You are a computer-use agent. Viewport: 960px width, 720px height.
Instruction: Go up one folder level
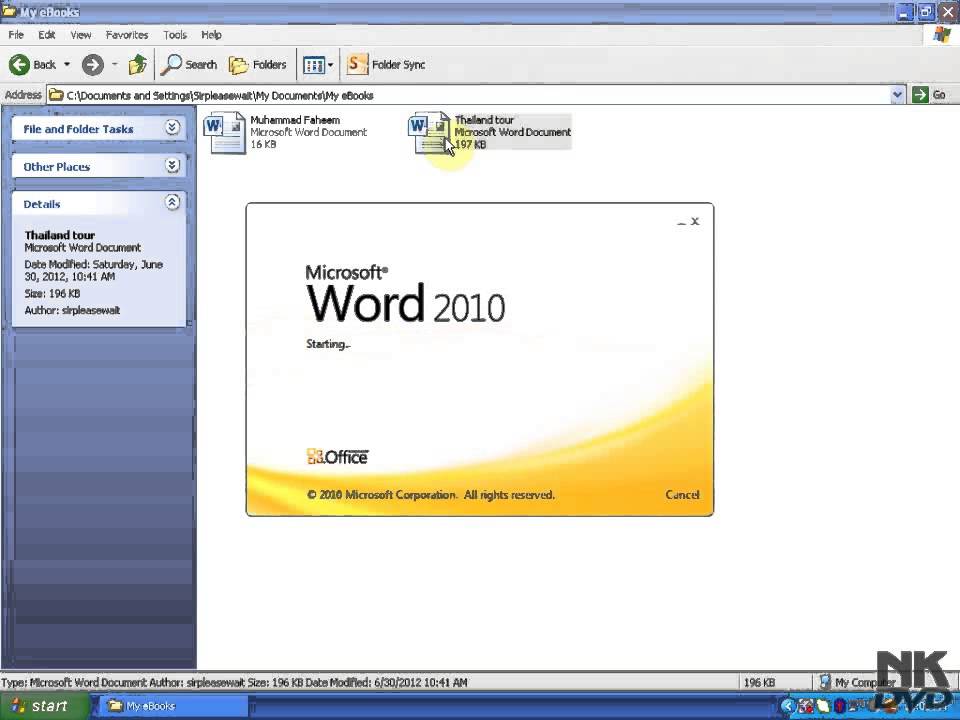[138, 64]
